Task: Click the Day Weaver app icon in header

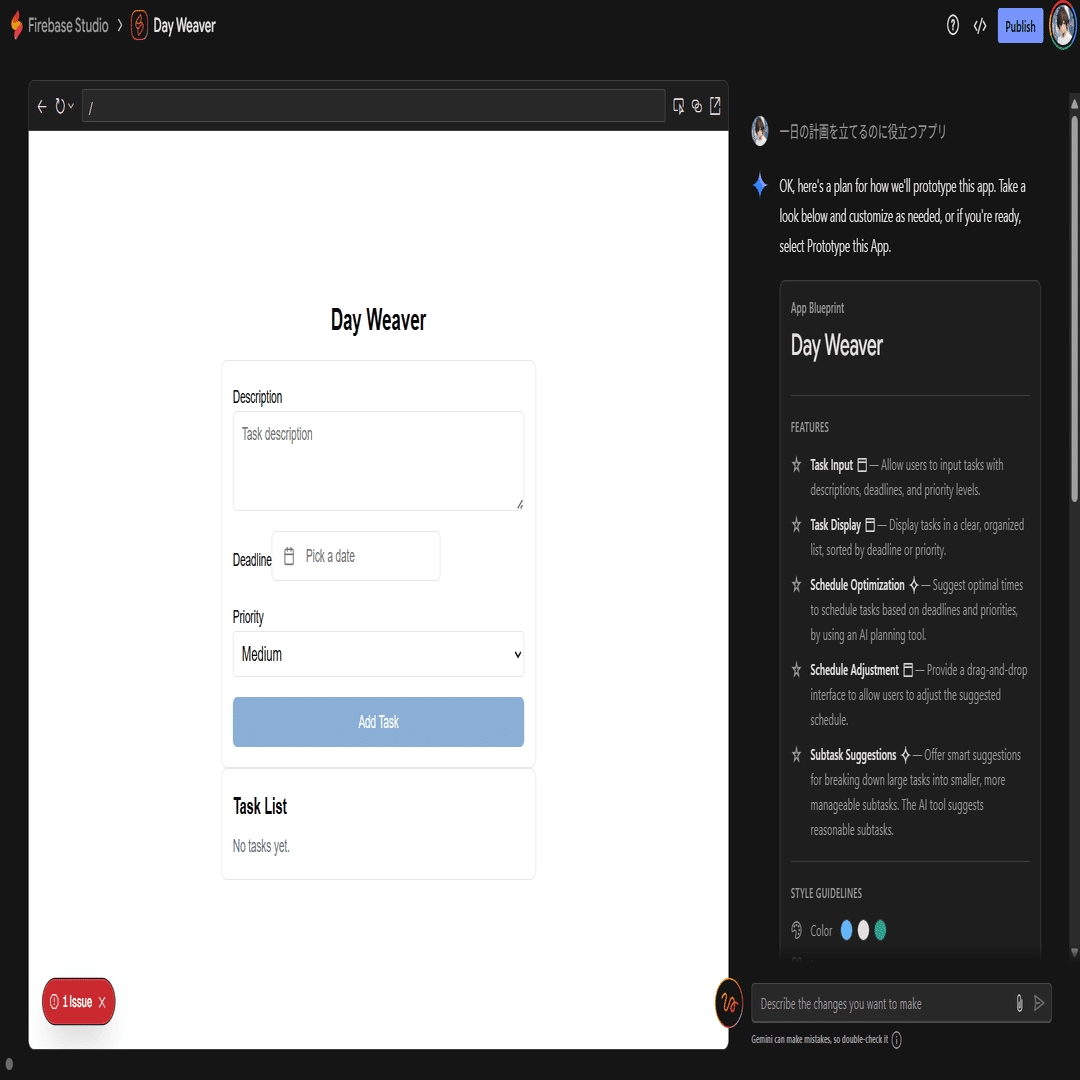Action: [139, 25]
